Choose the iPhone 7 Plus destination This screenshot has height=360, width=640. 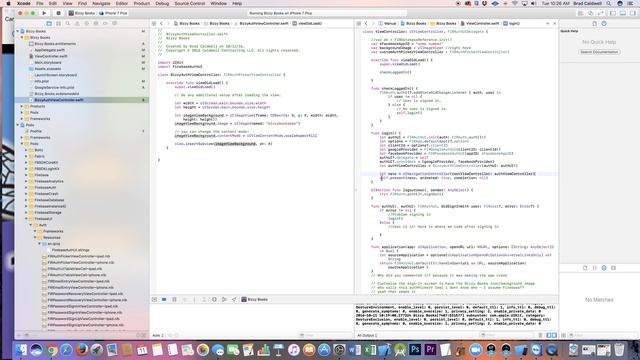[114, 13]
